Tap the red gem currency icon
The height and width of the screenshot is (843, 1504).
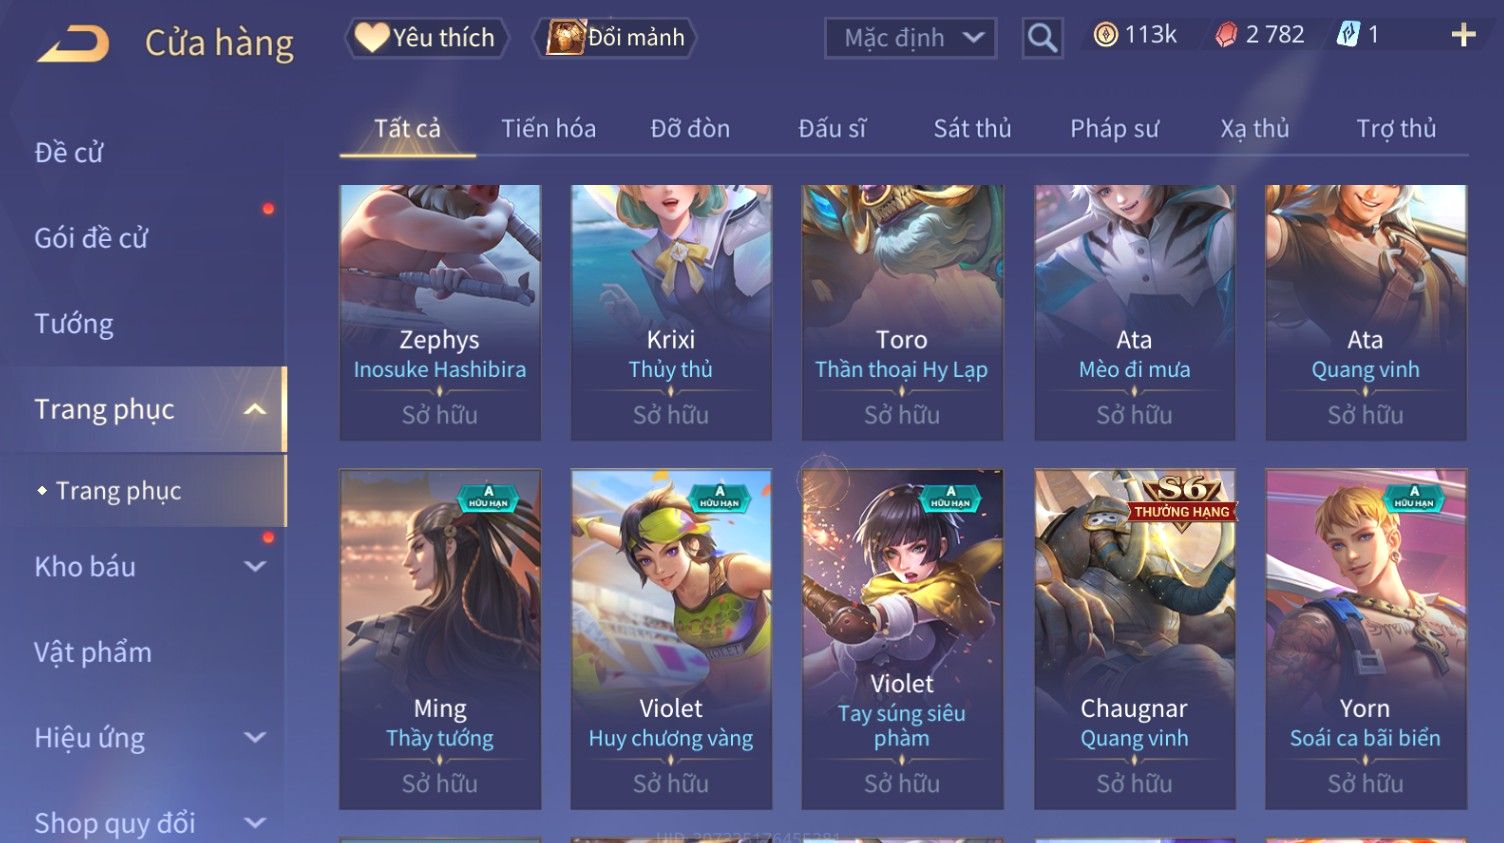1226,35
